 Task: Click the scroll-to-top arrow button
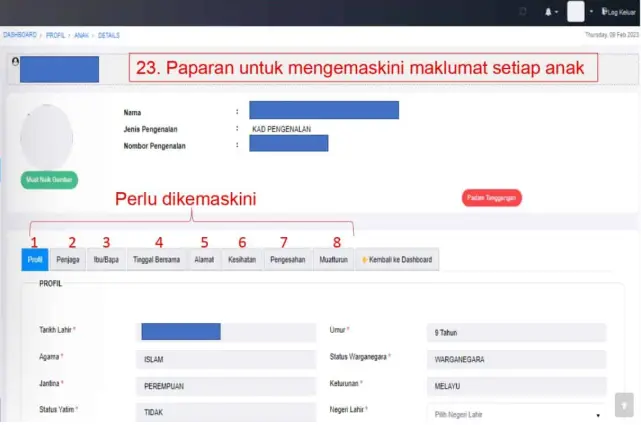624,405
